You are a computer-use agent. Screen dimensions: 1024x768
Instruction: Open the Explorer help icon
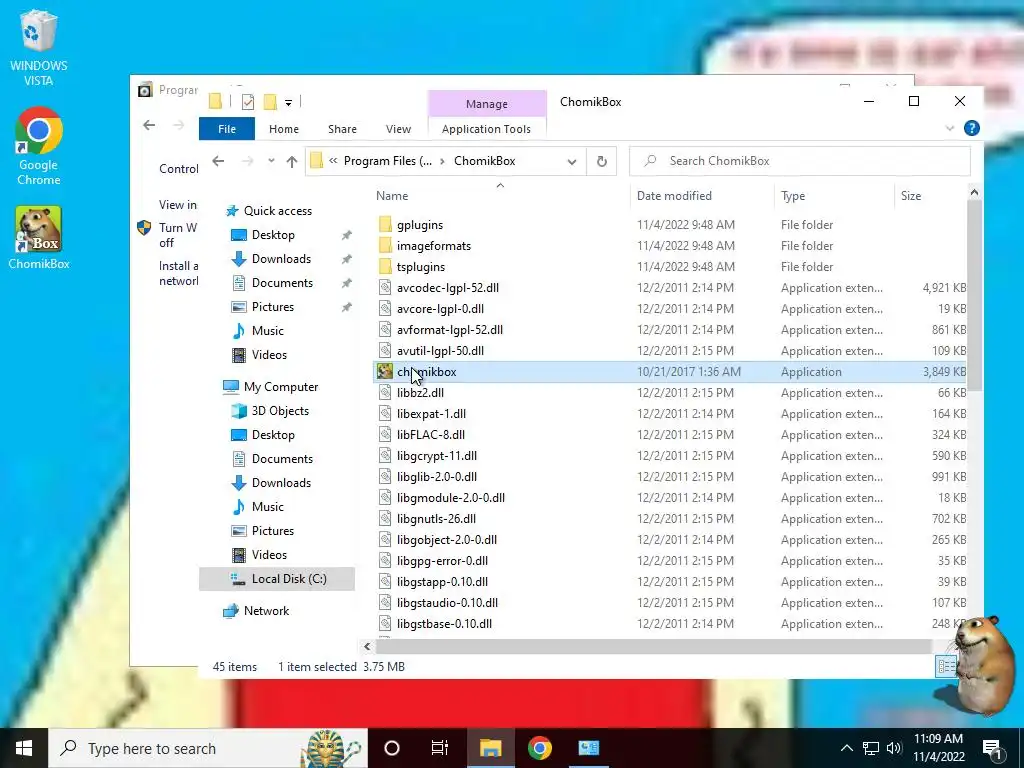point(971,129)
